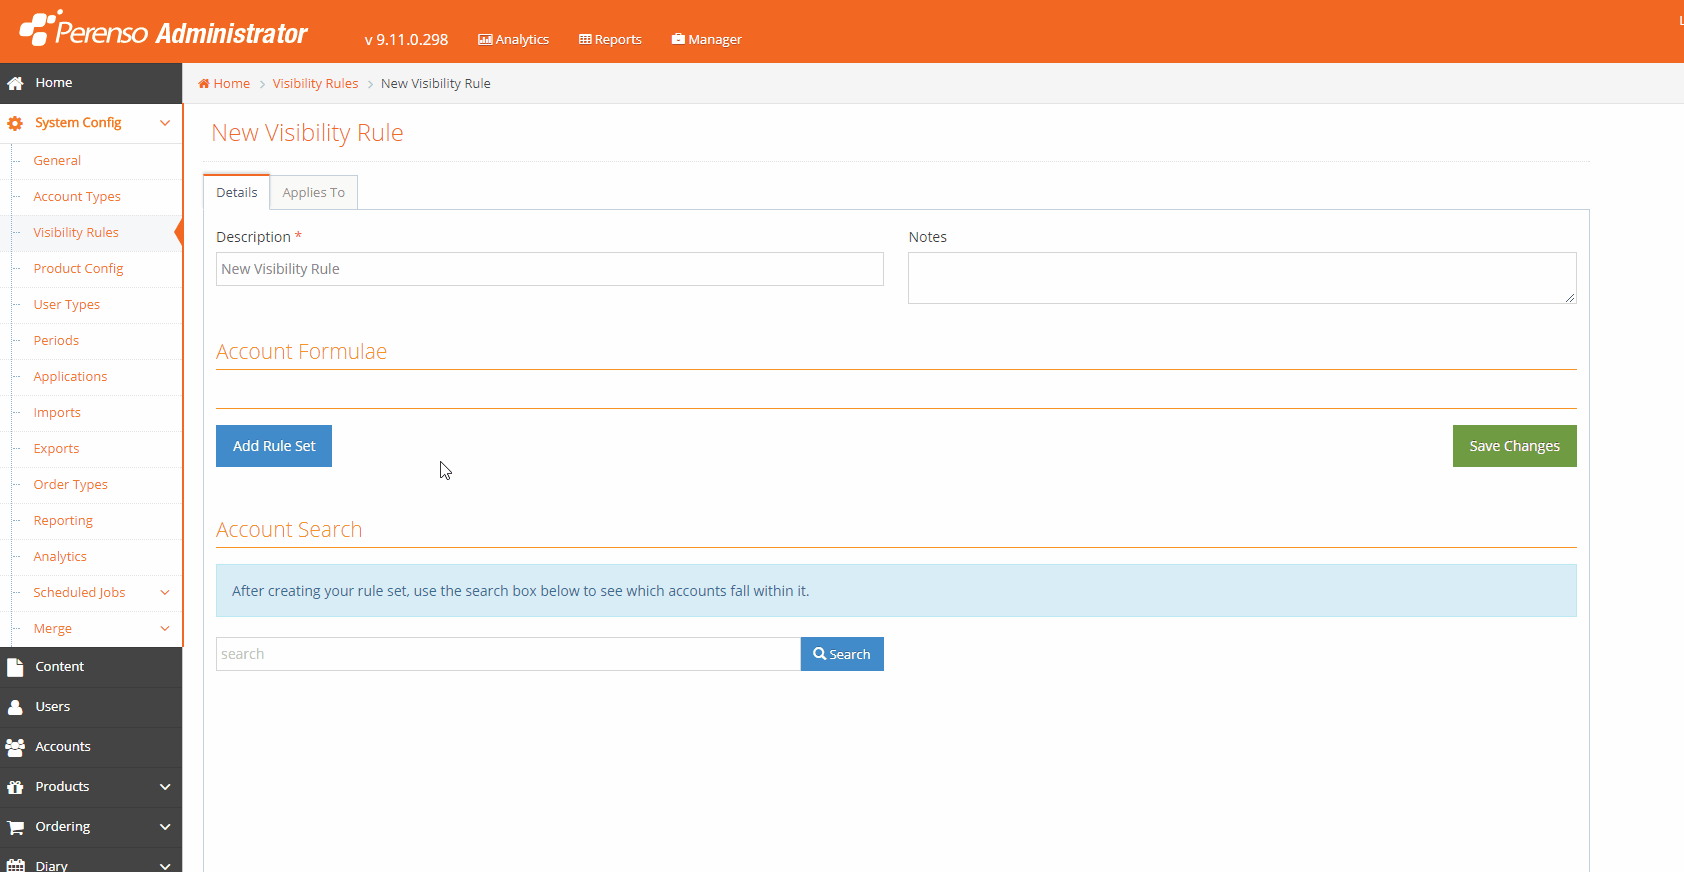Click the Add Rule Set button

274,446
